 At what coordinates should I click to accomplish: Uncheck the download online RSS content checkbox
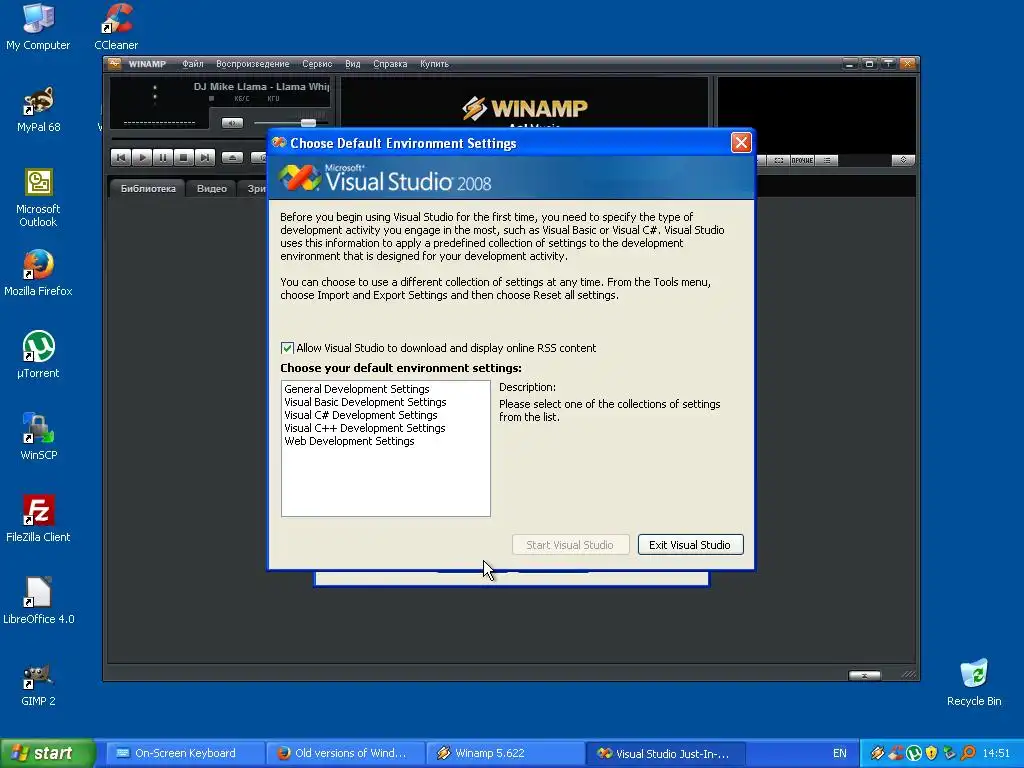coord(287,348)
